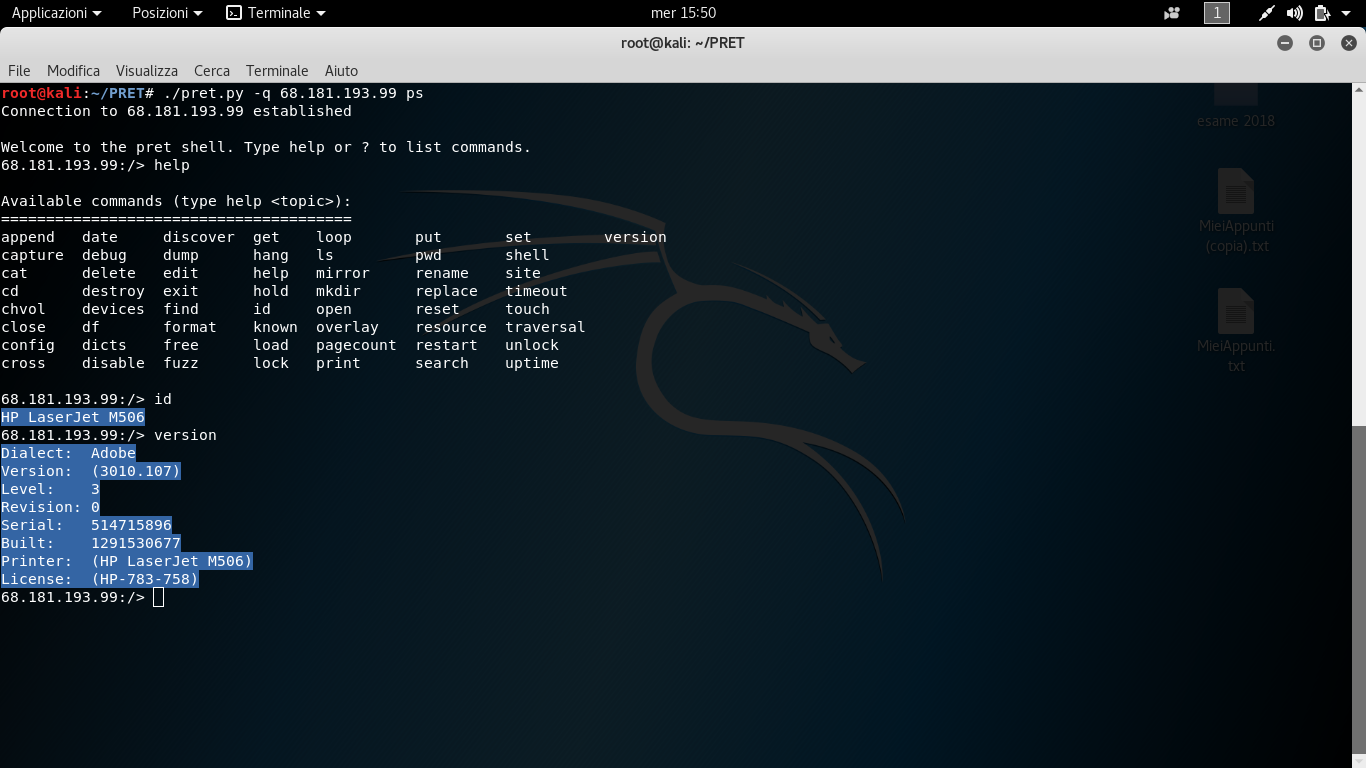Open the Posizioni menu
Screen dimensions: 1366x768
tap(167, 13)
